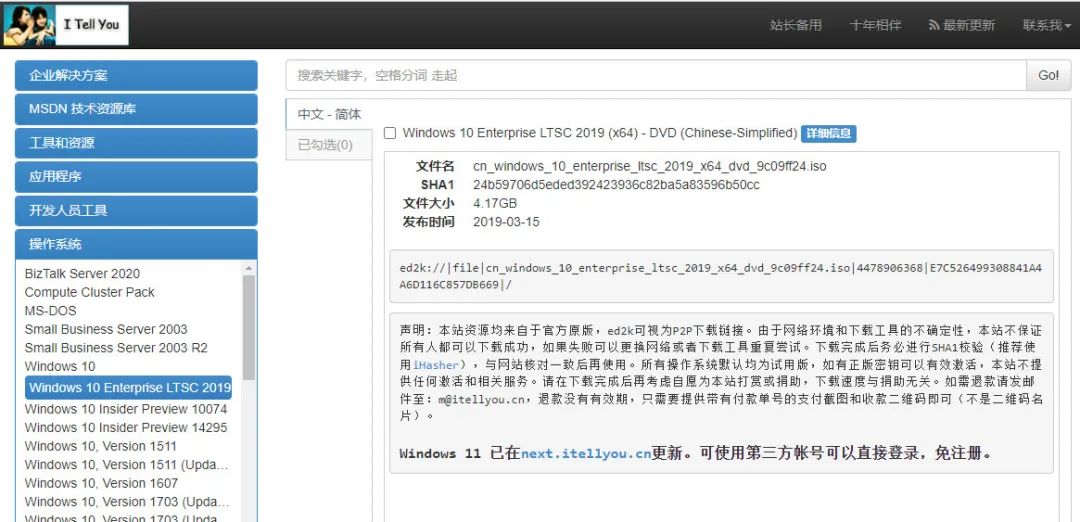The image size is (1080, 522).
Task: Select Windows 10 Insider Preview 14295
Action: tap(126, 428)
